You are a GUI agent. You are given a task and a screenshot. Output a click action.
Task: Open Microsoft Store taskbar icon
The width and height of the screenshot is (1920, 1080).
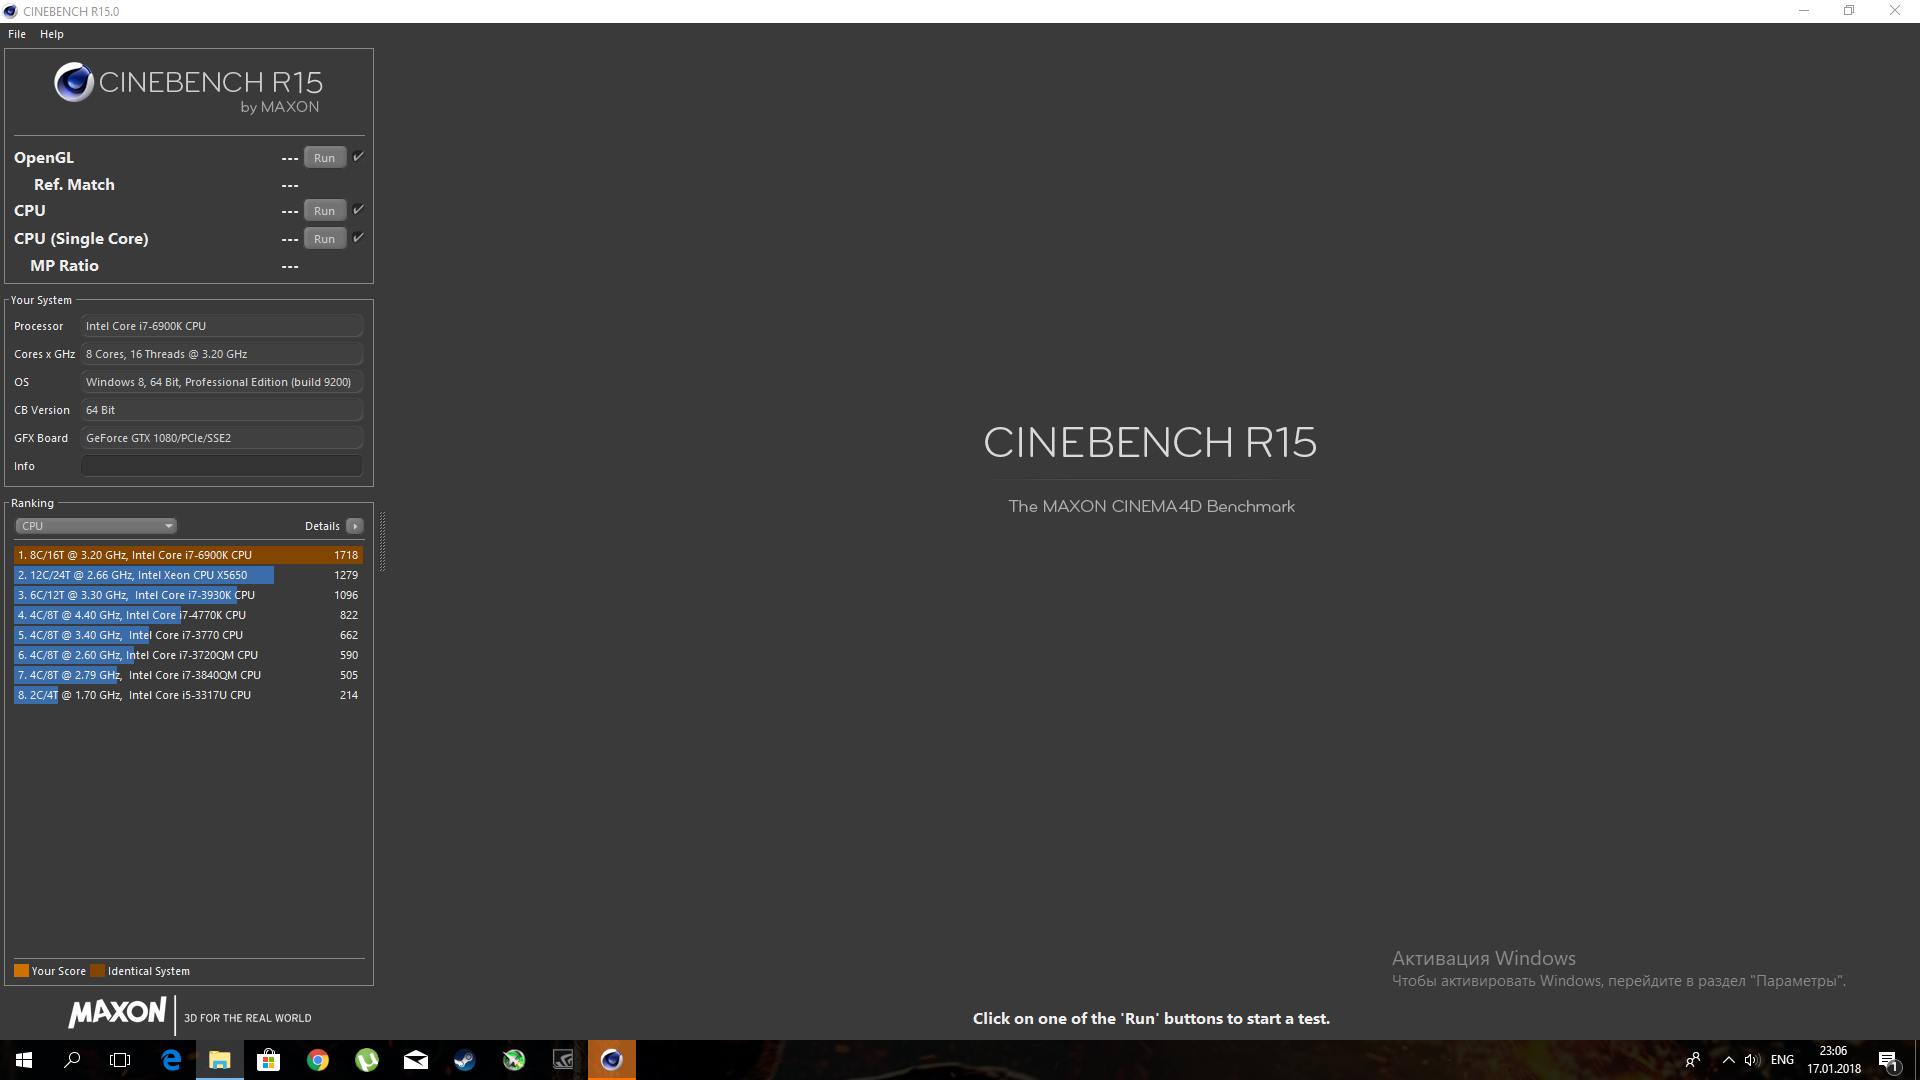click(x=268, y=1060)
